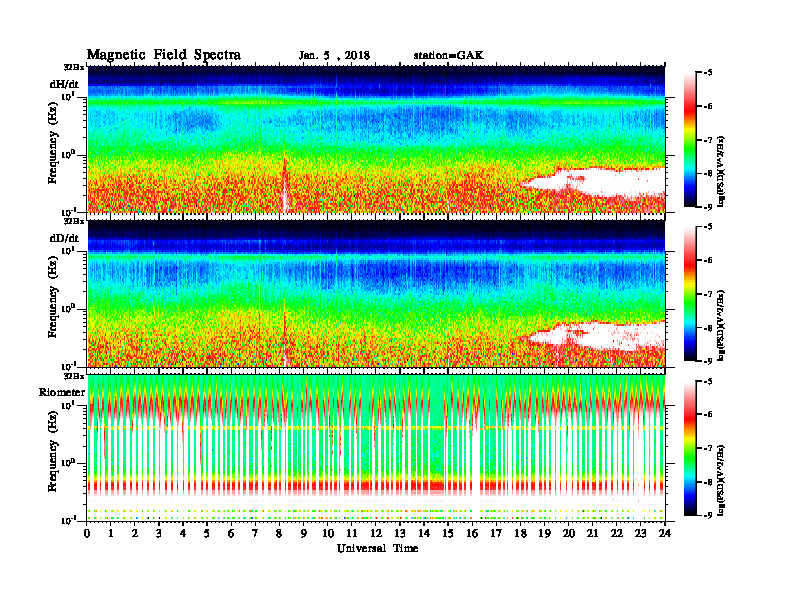Click the "11" hour tick on the time axis
The width and height of the screenshot is (792, 612).
[x=352, y=533]
